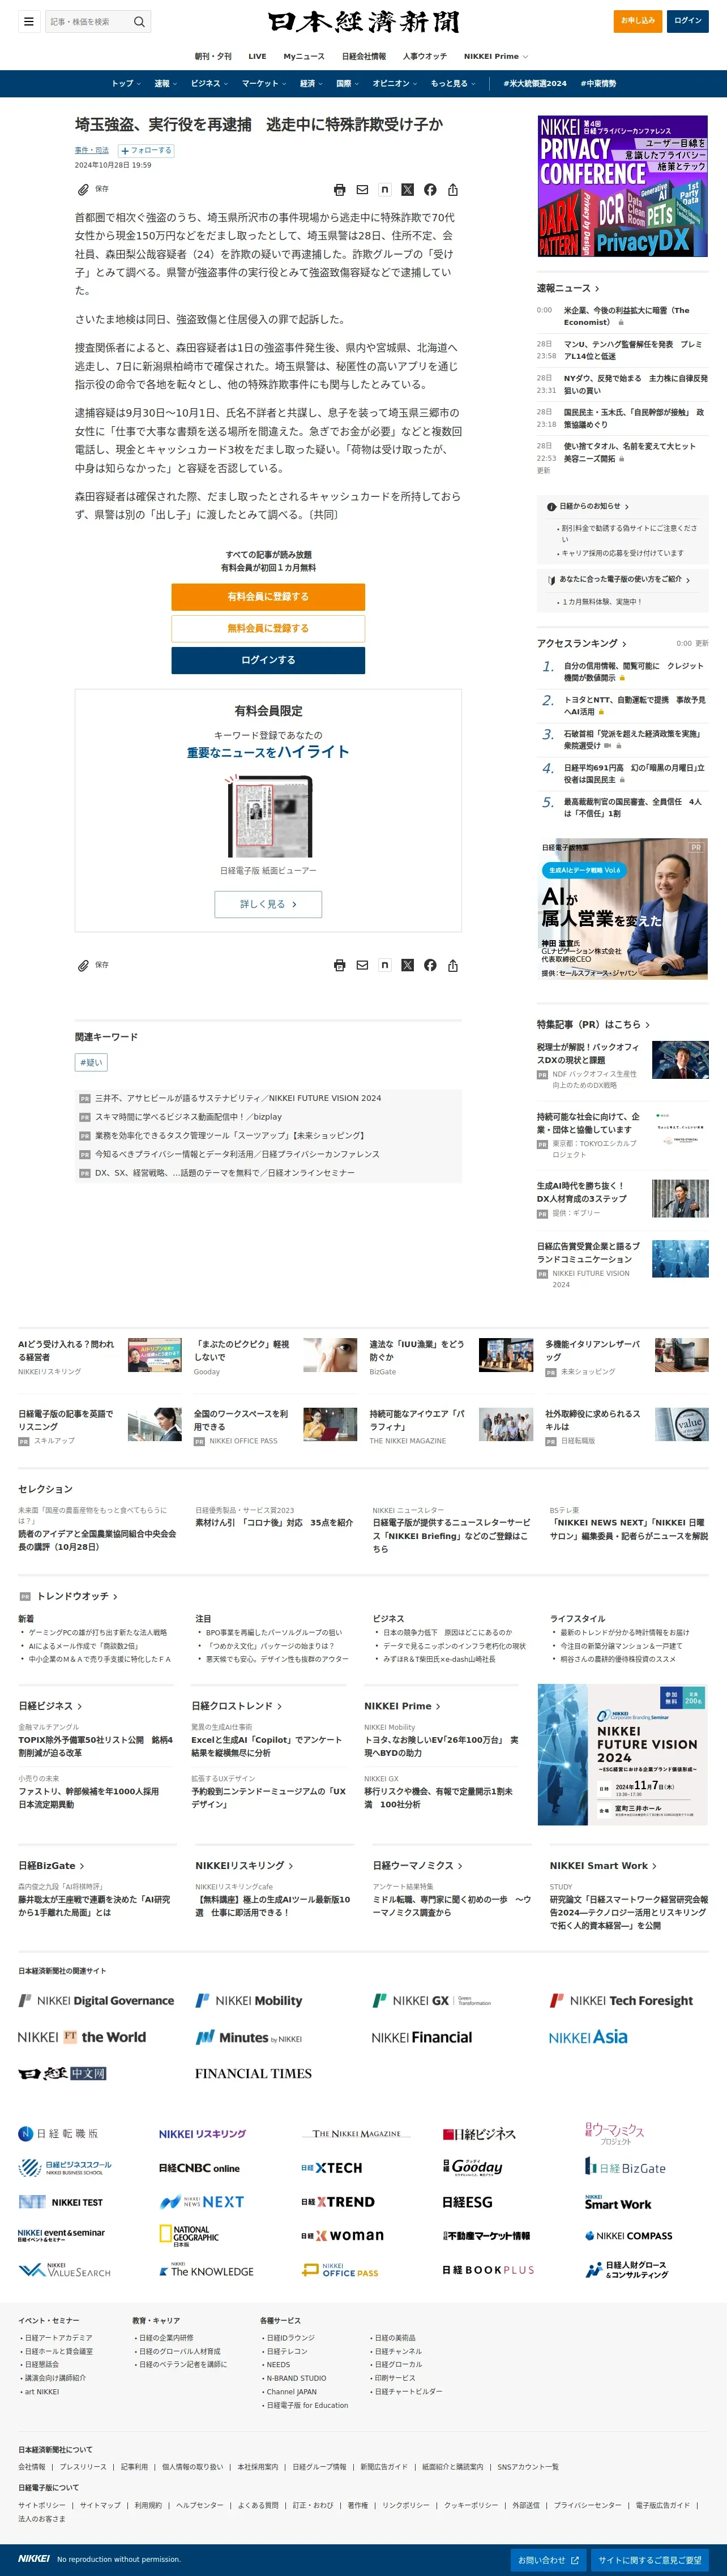
Task: Email article via the envelope icon under the headline
Action: click(x=362, y=189)
